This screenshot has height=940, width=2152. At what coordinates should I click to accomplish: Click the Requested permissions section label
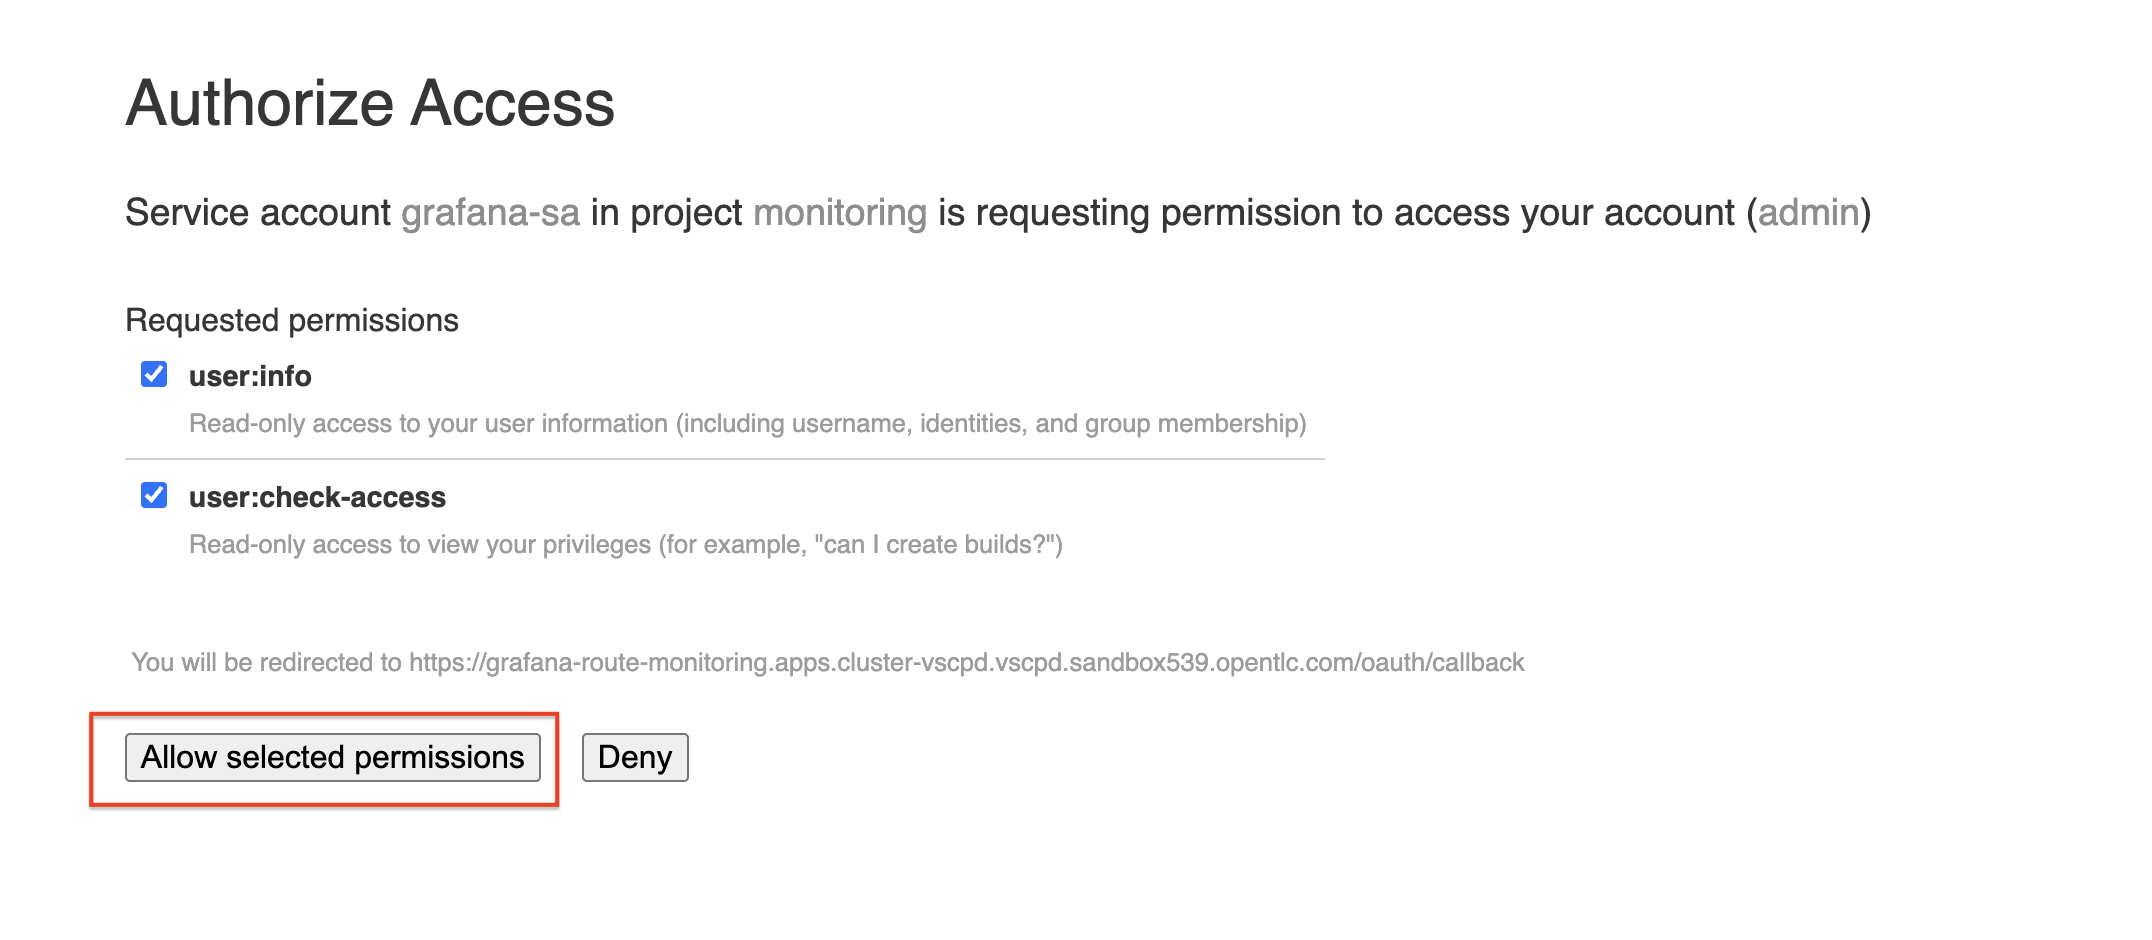pyautogui.click(x=292, y=320)
